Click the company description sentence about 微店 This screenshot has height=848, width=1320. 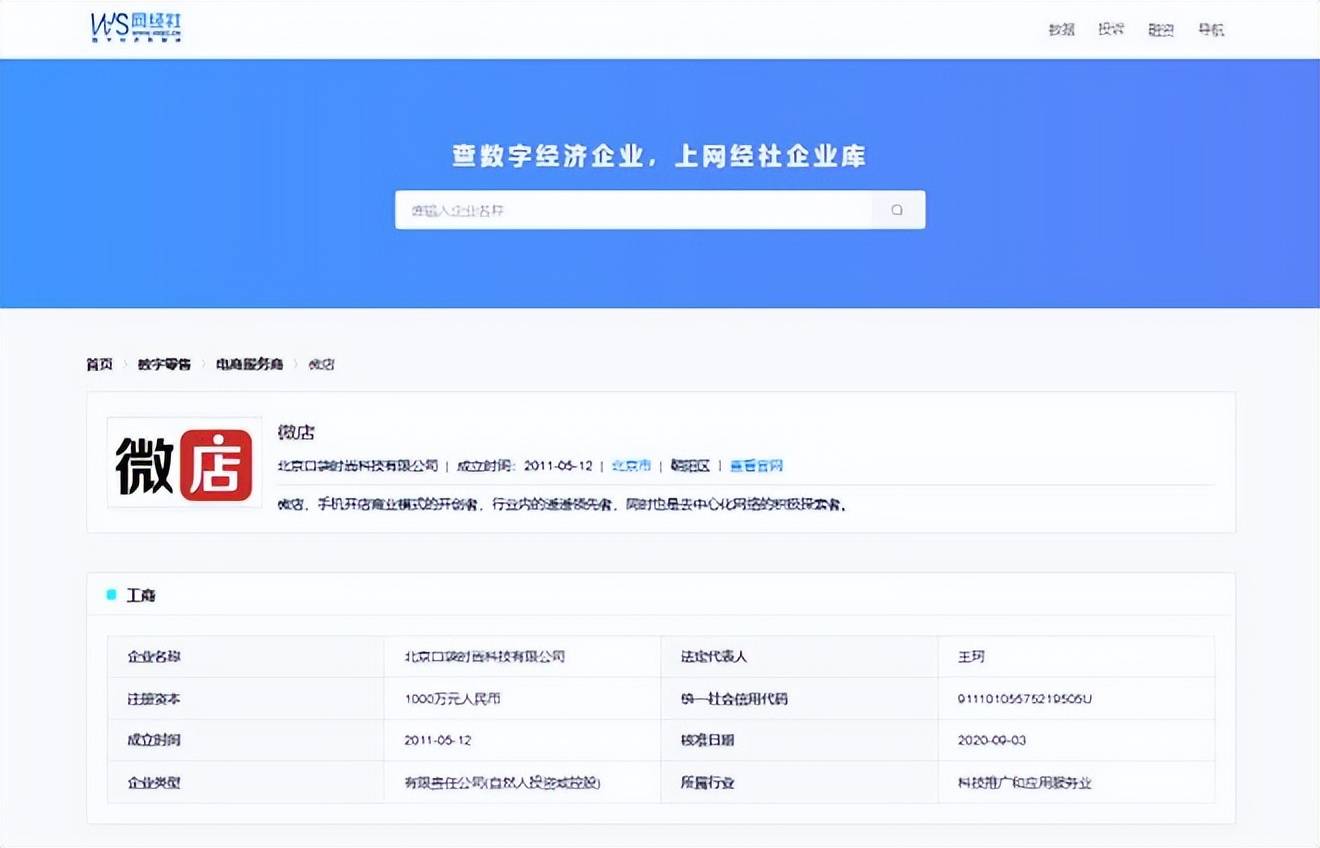(563, 505)
